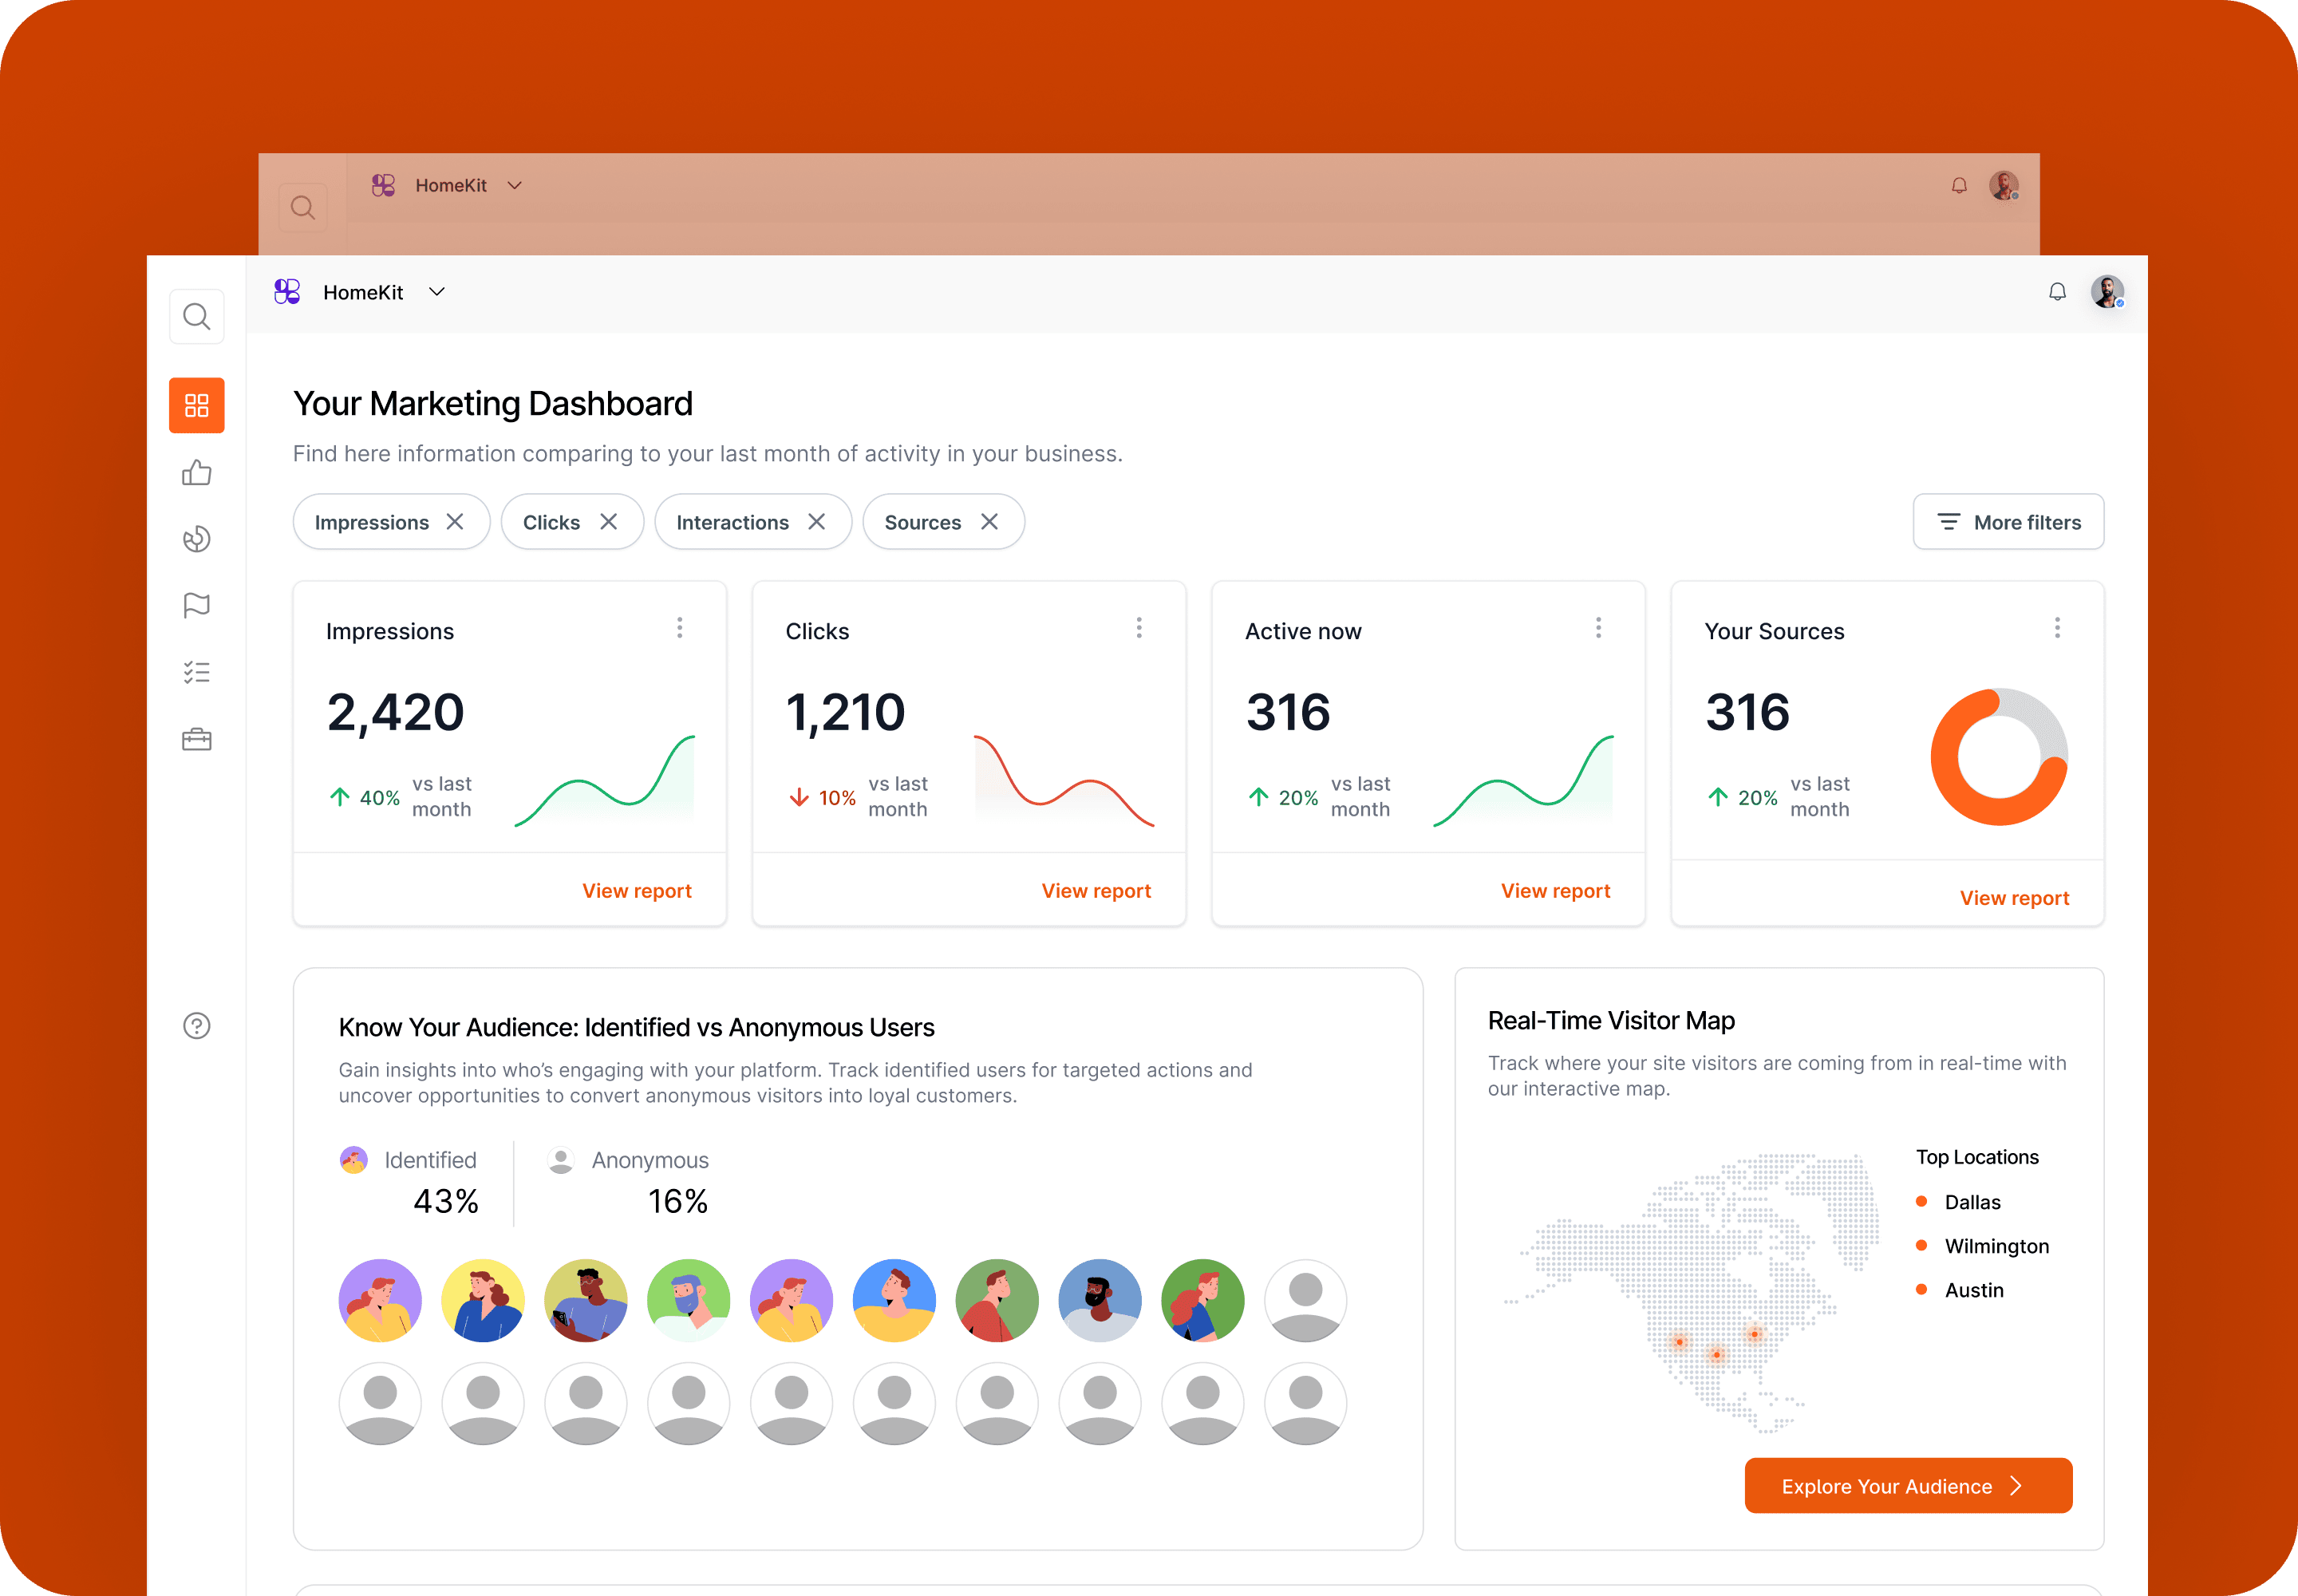Viewport: 2298px width, 1596px height.
Task: Open the notifications bell icon
Action: 2057,292
